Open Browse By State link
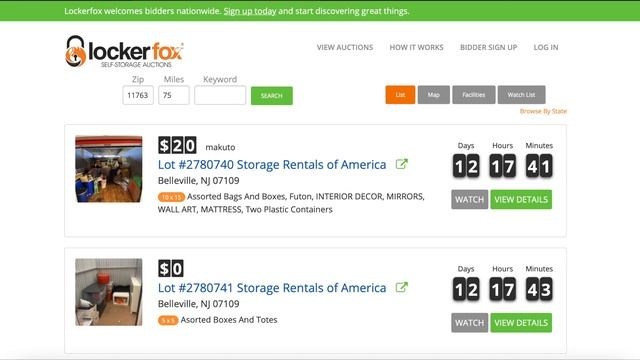 [x=543, y=111]
